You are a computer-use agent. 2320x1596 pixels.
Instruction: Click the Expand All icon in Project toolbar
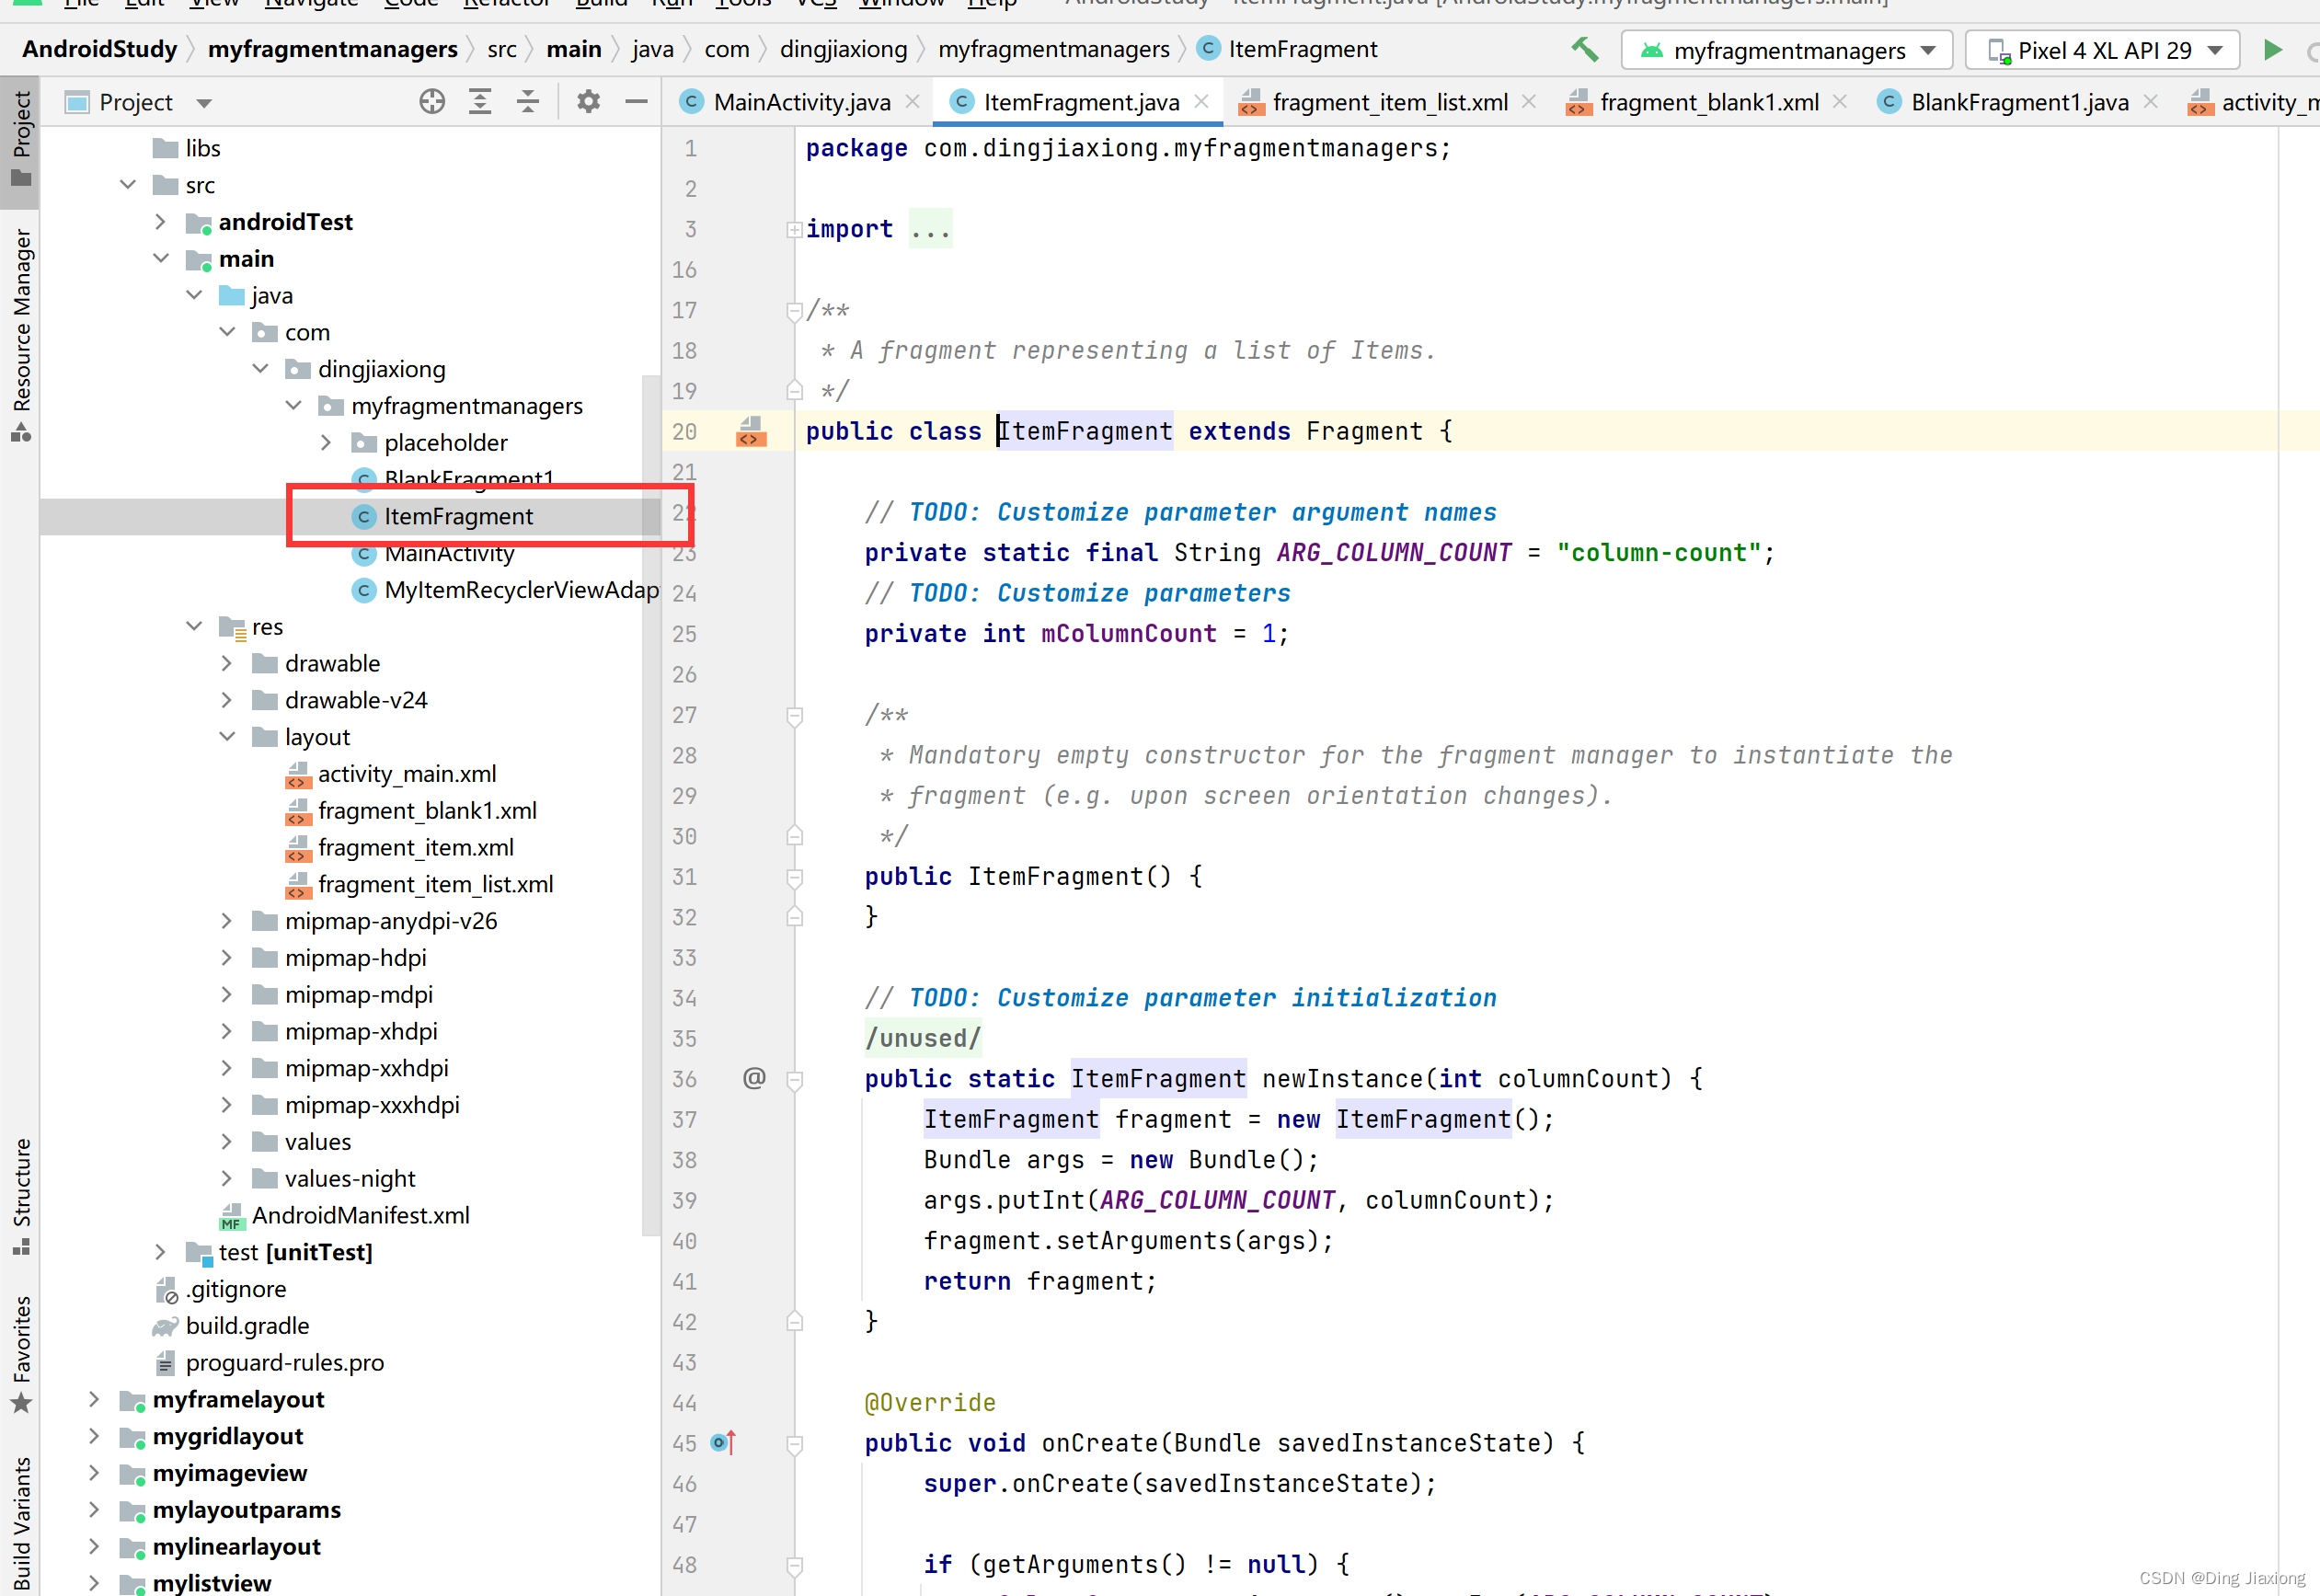click(x=480, y=102)
